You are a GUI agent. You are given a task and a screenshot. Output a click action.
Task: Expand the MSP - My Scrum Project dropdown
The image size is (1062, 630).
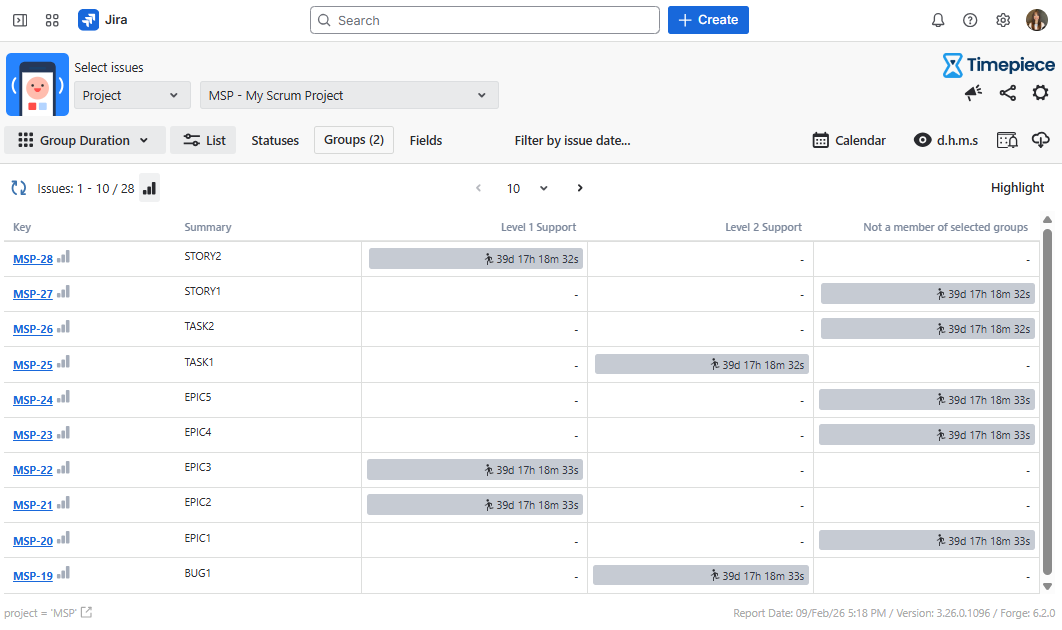pos(349,95)
